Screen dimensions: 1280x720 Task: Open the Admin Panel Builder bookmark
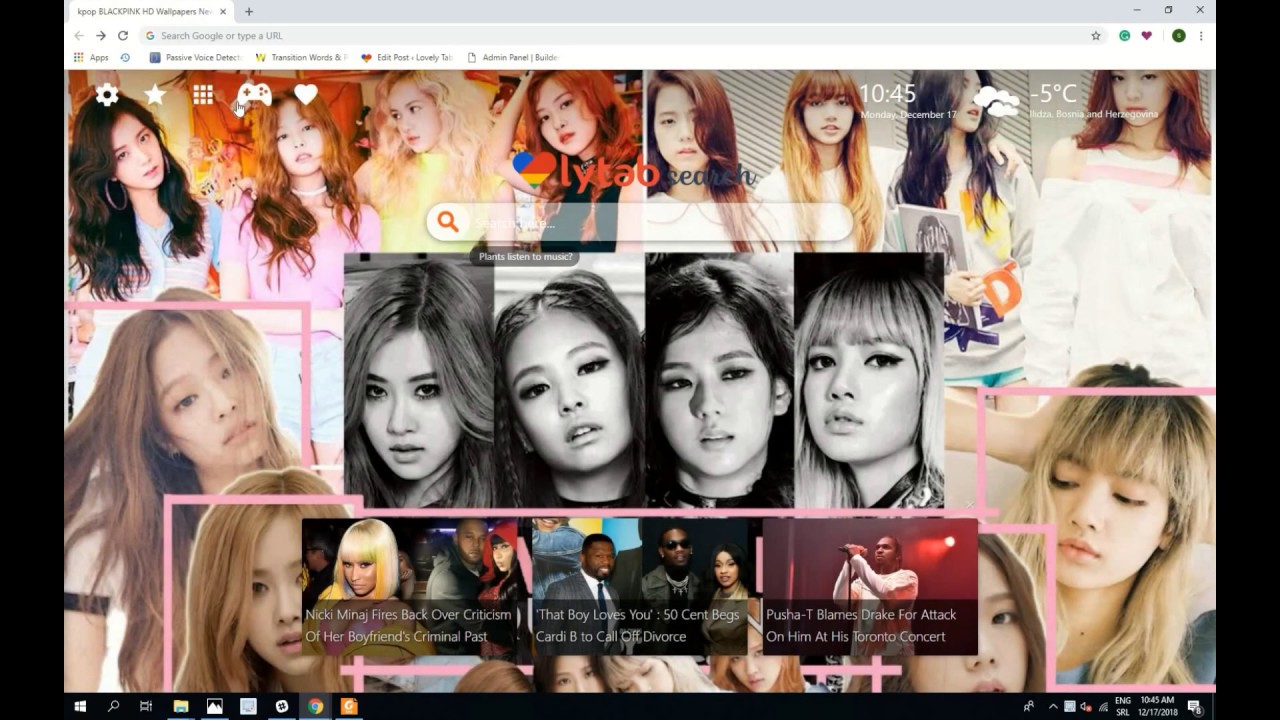tap(512, 57)
